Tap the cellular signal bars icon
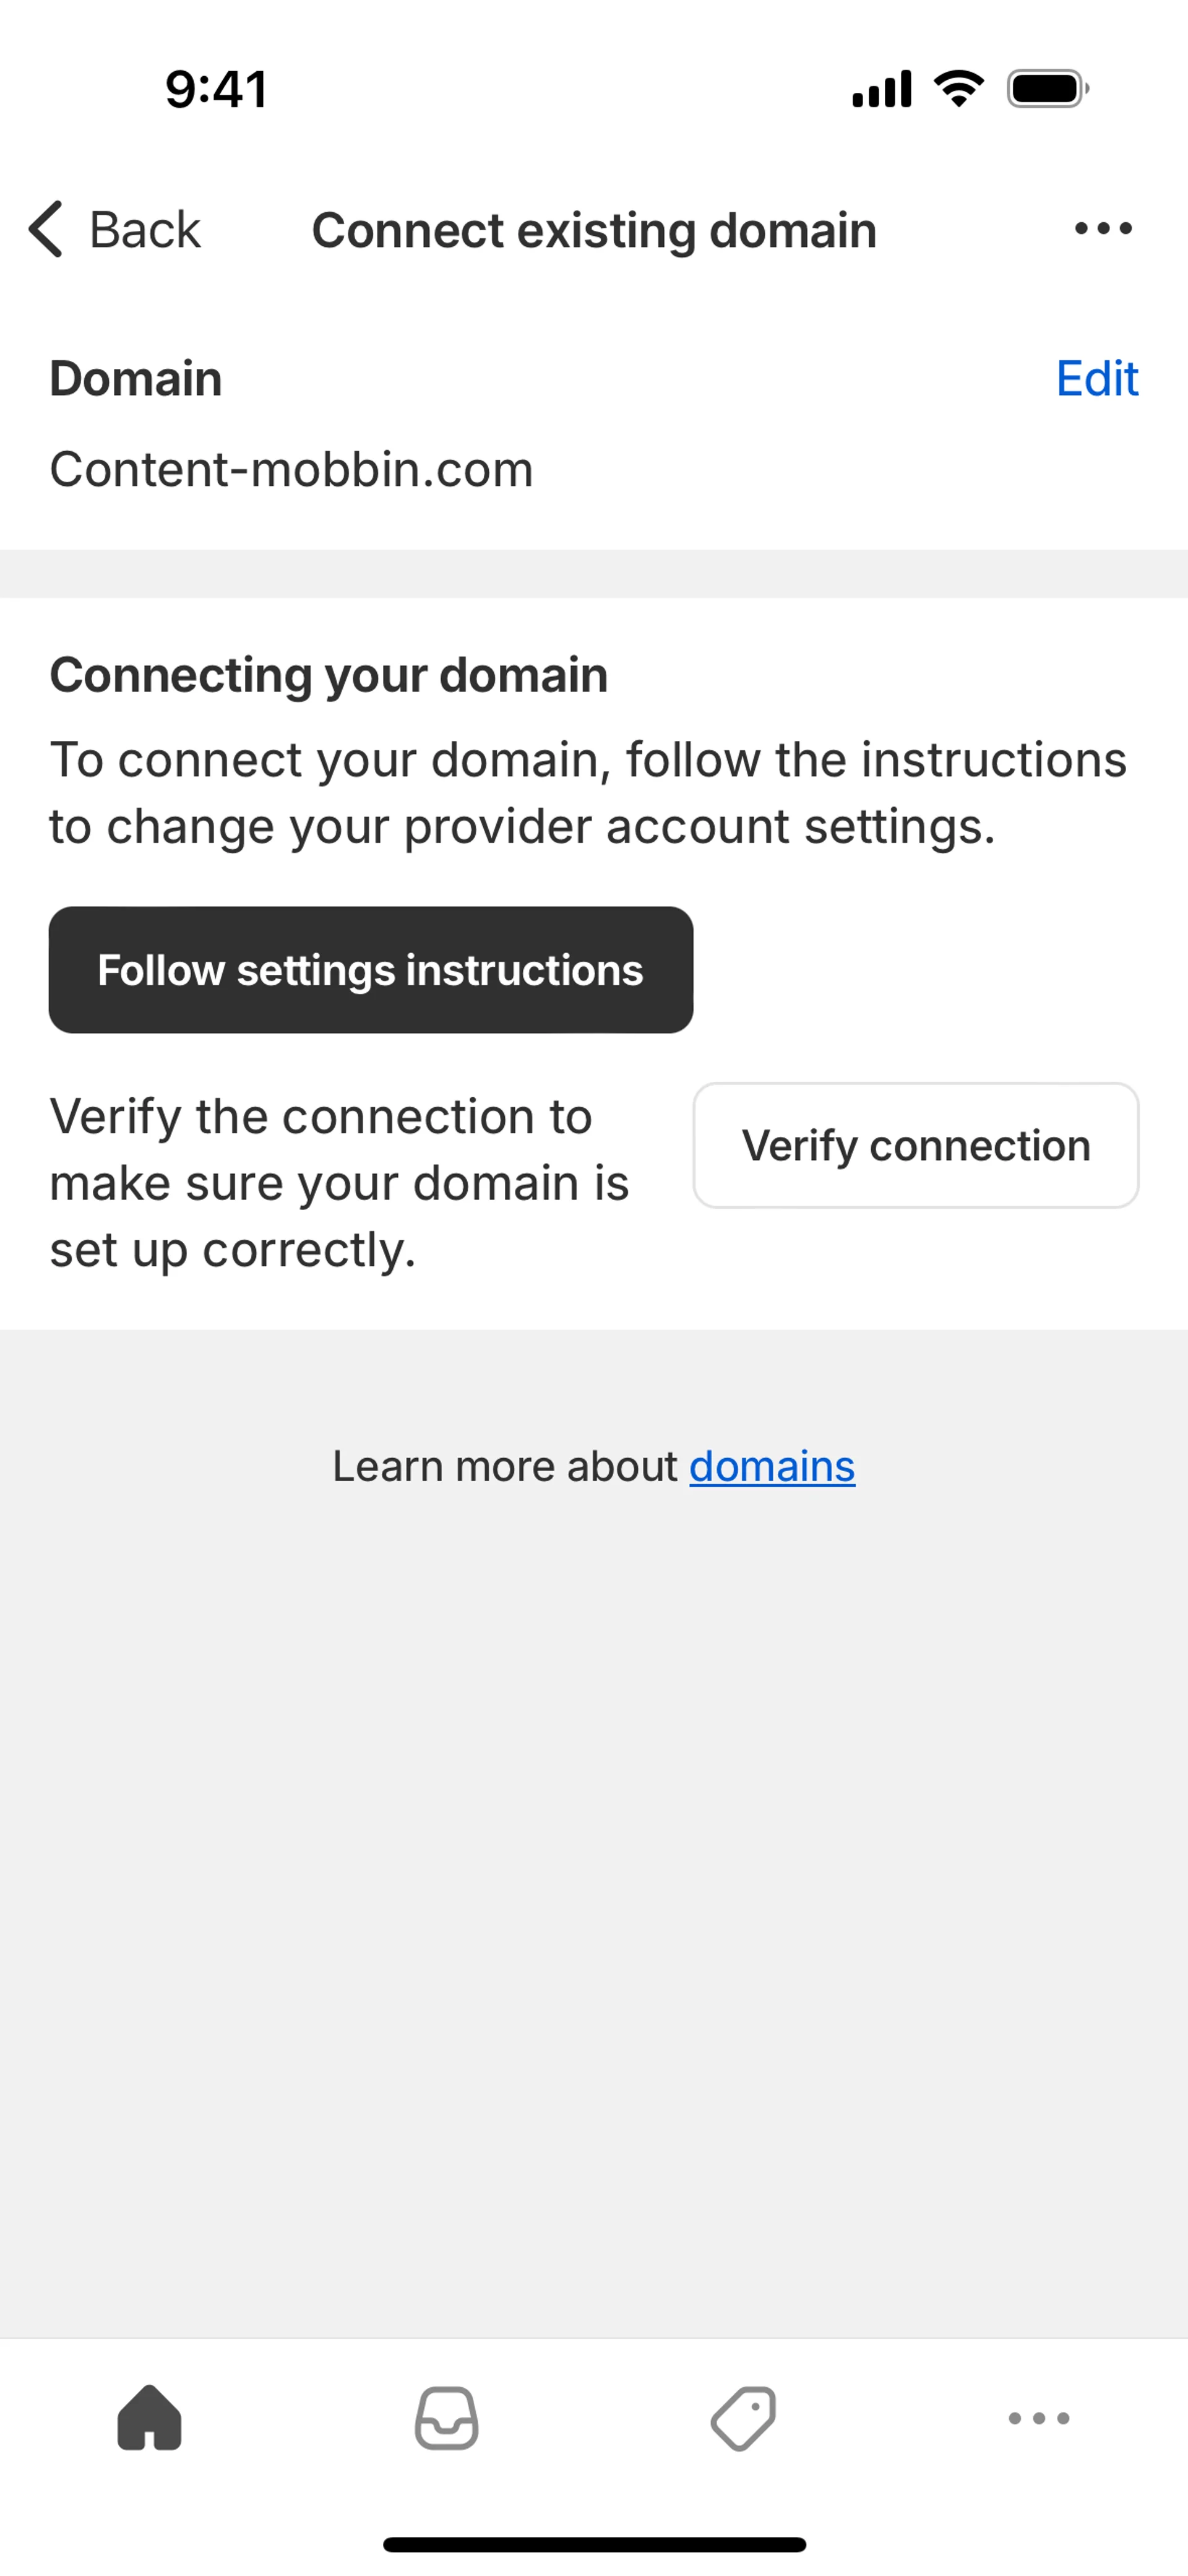The image size is (1188, 2576). pos(881,89)
